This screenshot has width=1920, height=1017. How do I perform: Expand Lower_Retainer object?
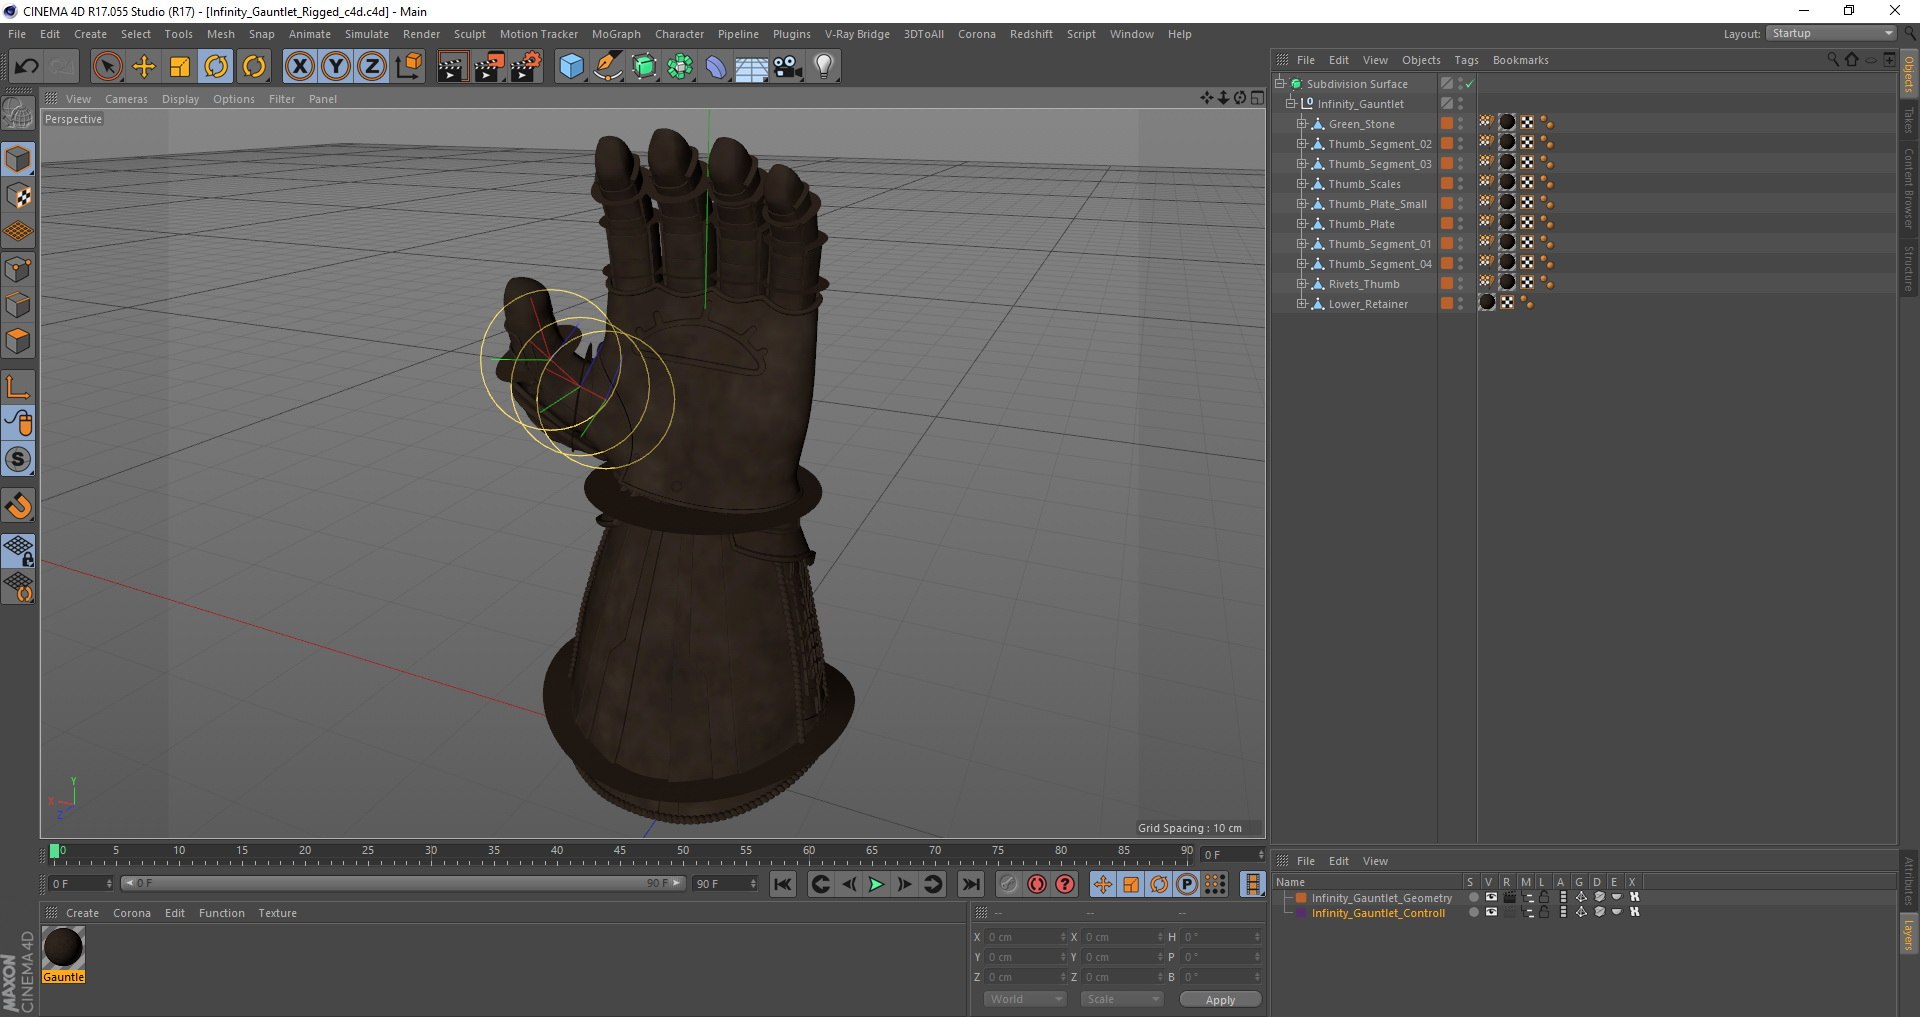1302,304
